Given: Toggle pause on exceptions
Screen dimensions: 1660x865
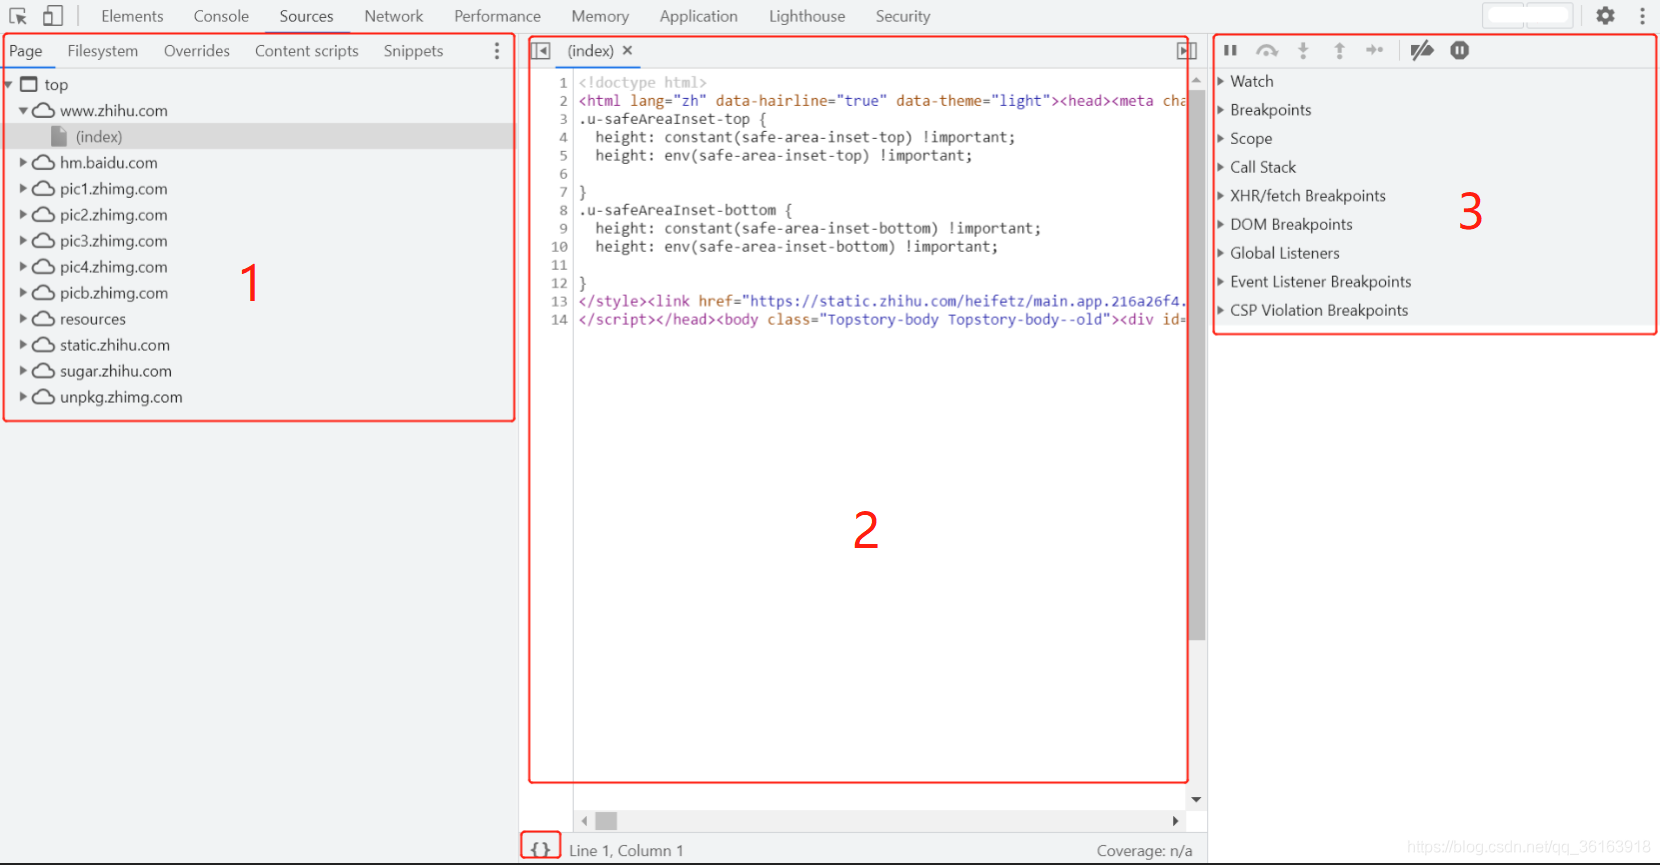Looking at the screenshot, I should coord(1460,50).
